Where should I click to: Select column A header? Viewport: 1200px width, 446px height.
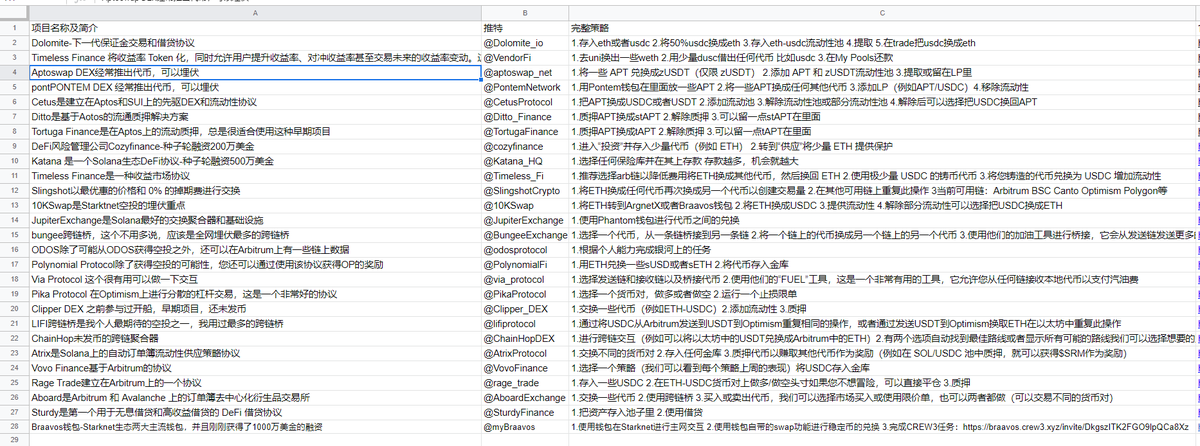(254, 12)
